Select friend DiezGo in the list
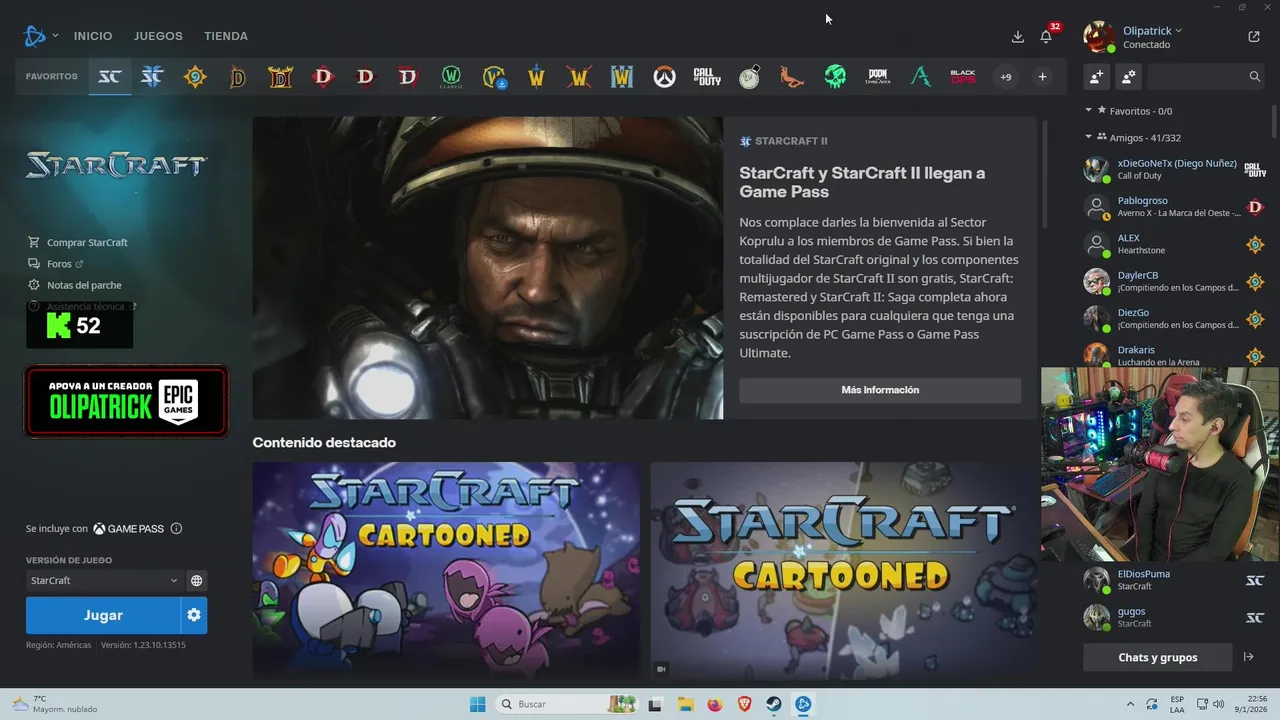This screenshot has width=1280, height=720. coord(1176,318)
